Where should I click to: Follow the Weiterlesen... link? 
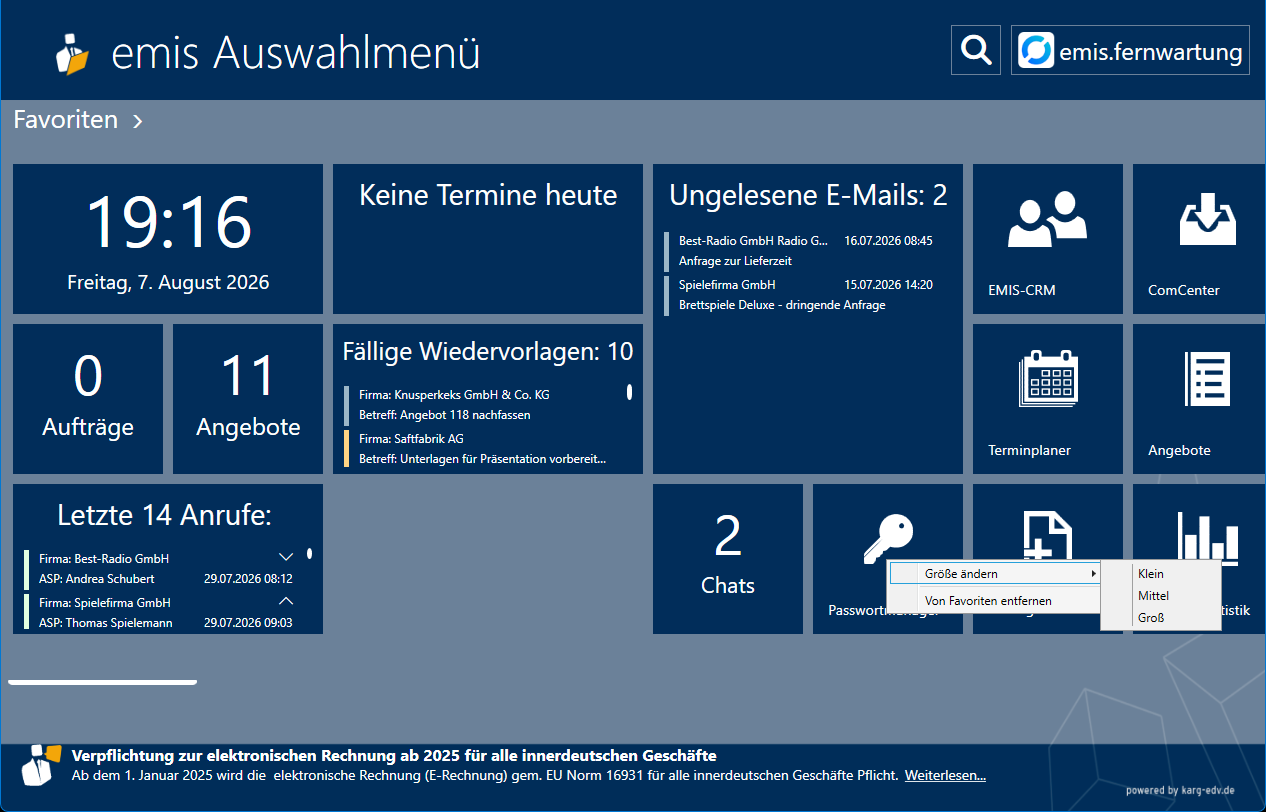pos(945,775)
